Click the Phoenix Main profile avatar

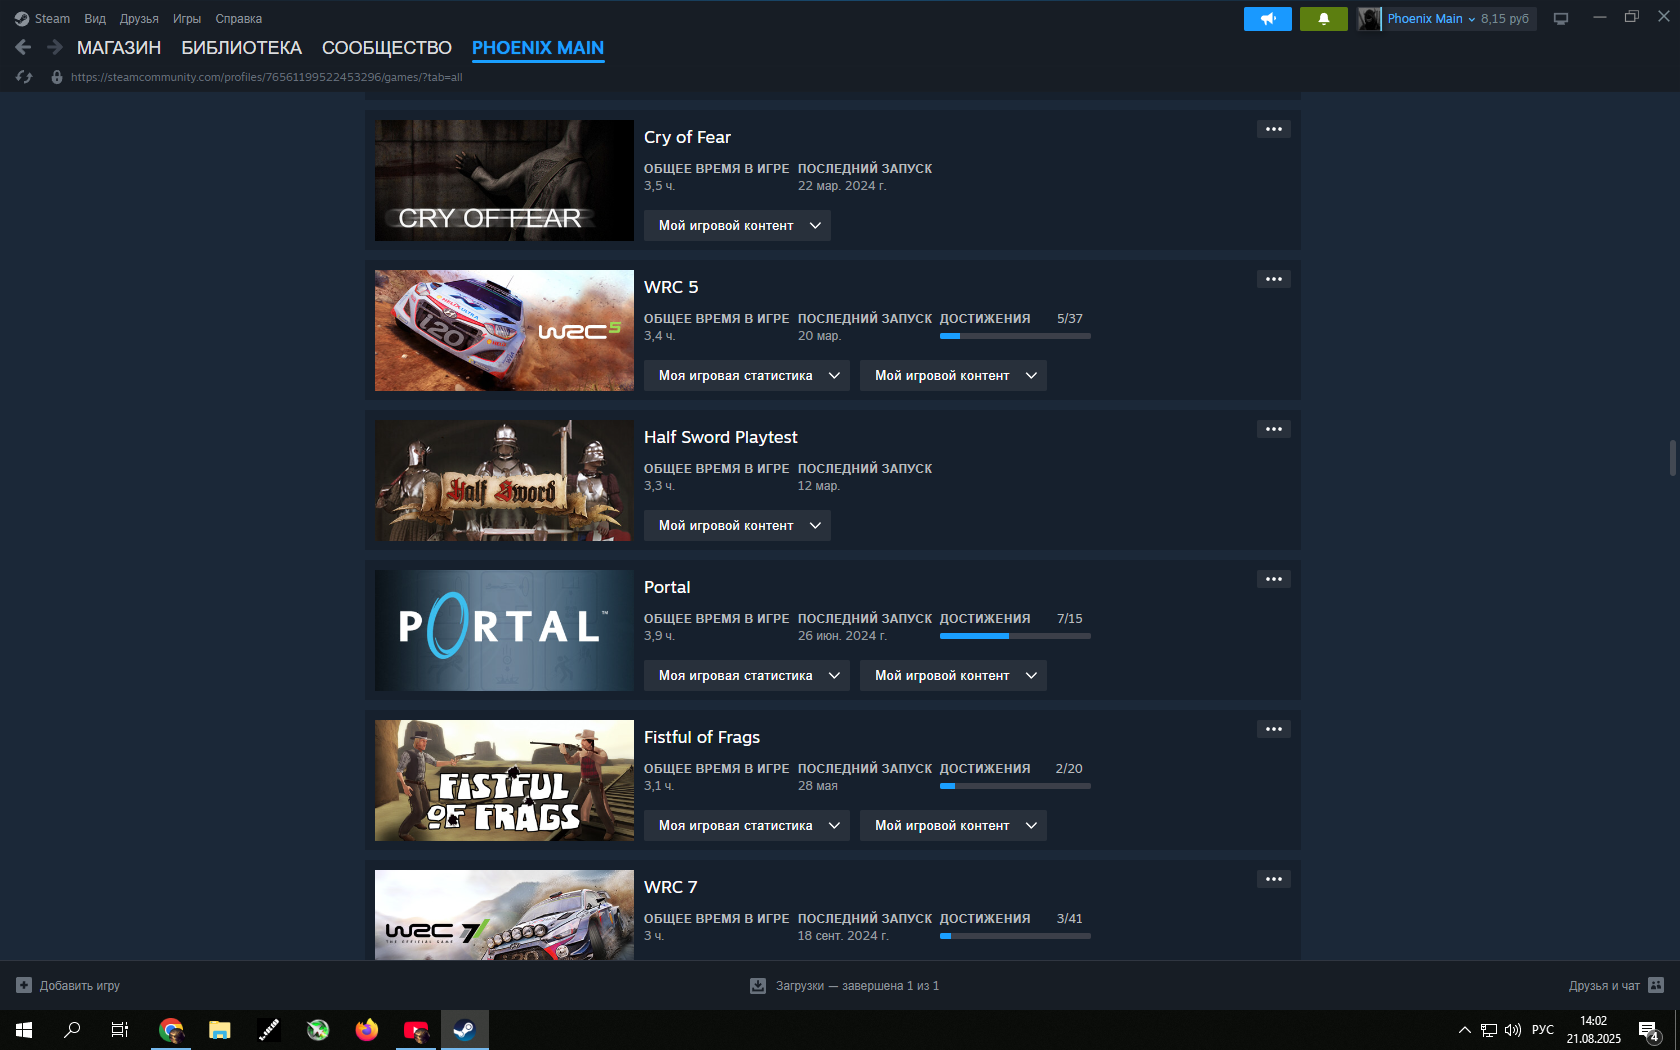(1369, 19)
